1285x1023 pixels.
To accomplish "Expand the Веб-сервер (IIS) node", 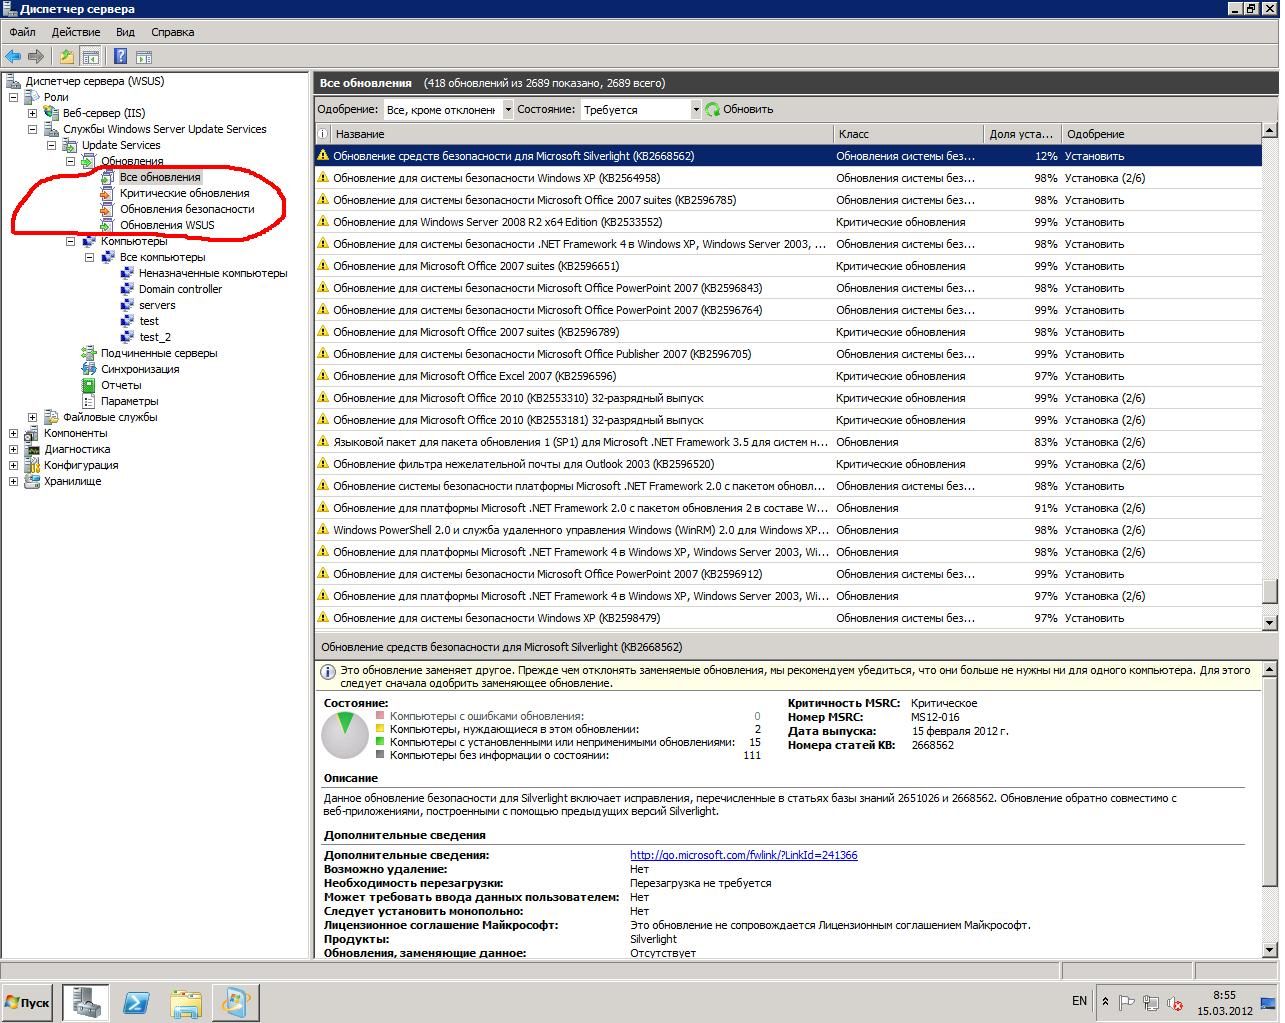I will (x=32, y=113).
